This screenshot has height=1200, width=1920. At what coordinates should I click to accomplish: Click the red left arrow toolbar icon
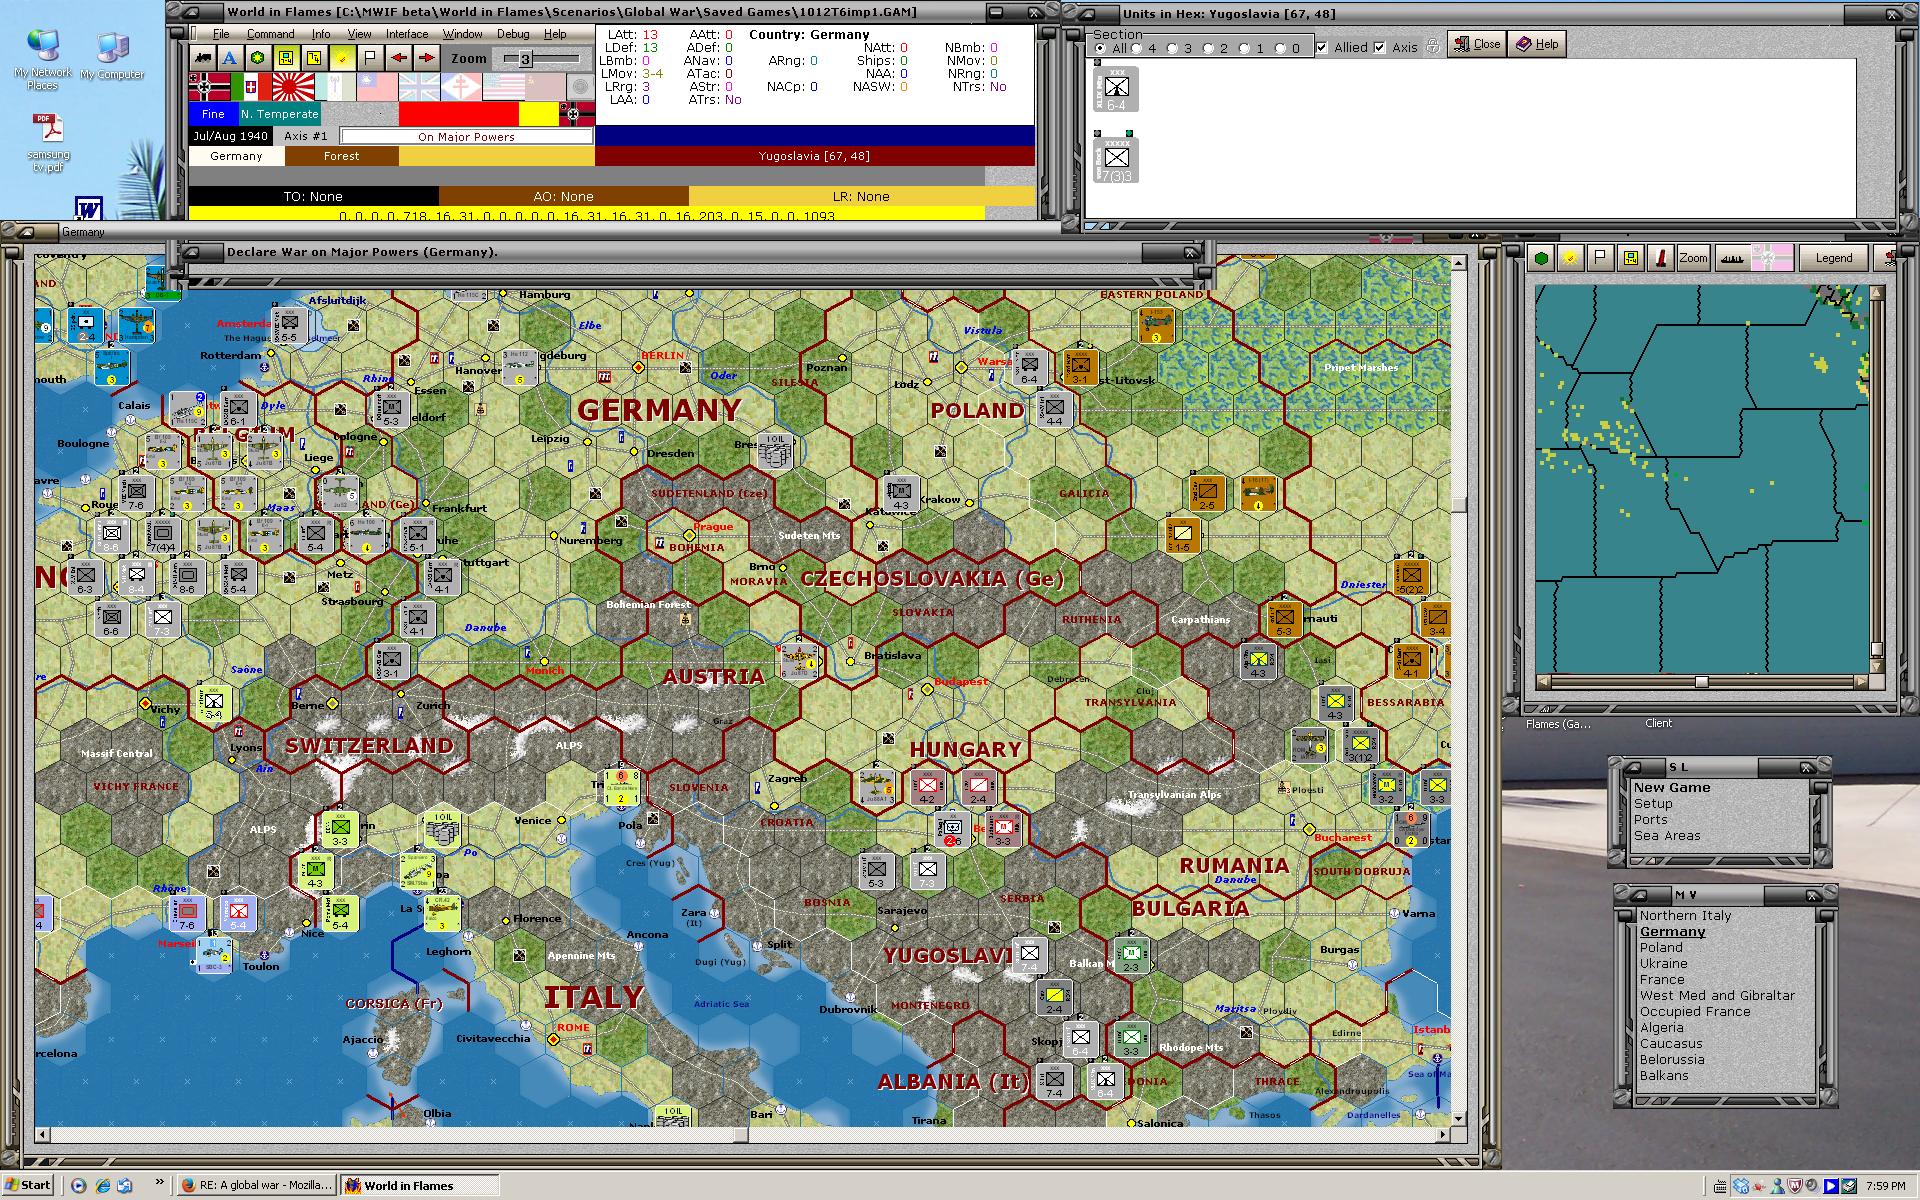point(398,58)
